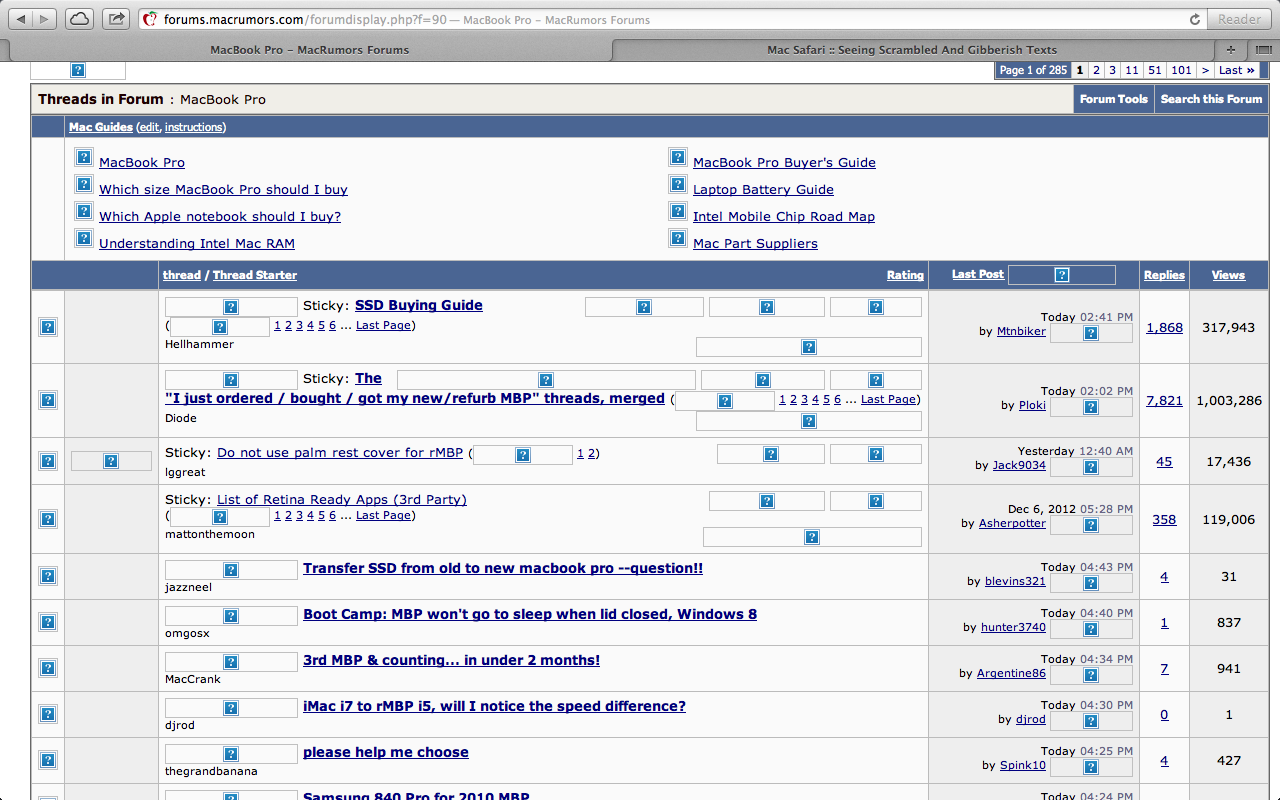
Task: Open the Page 1 of 285 selector
Action: pyautogui.click(x=1033, y=70)
